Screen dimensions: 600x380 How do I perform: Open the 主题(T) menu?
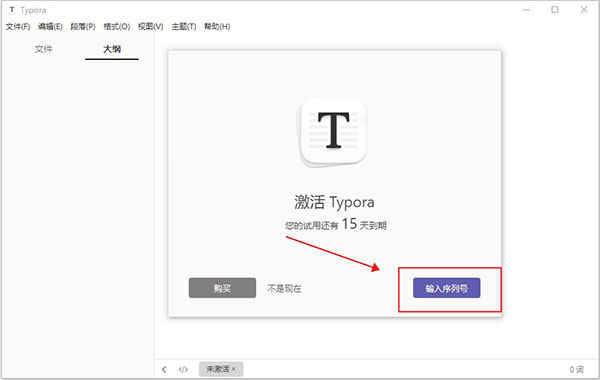tap(184, 27)
